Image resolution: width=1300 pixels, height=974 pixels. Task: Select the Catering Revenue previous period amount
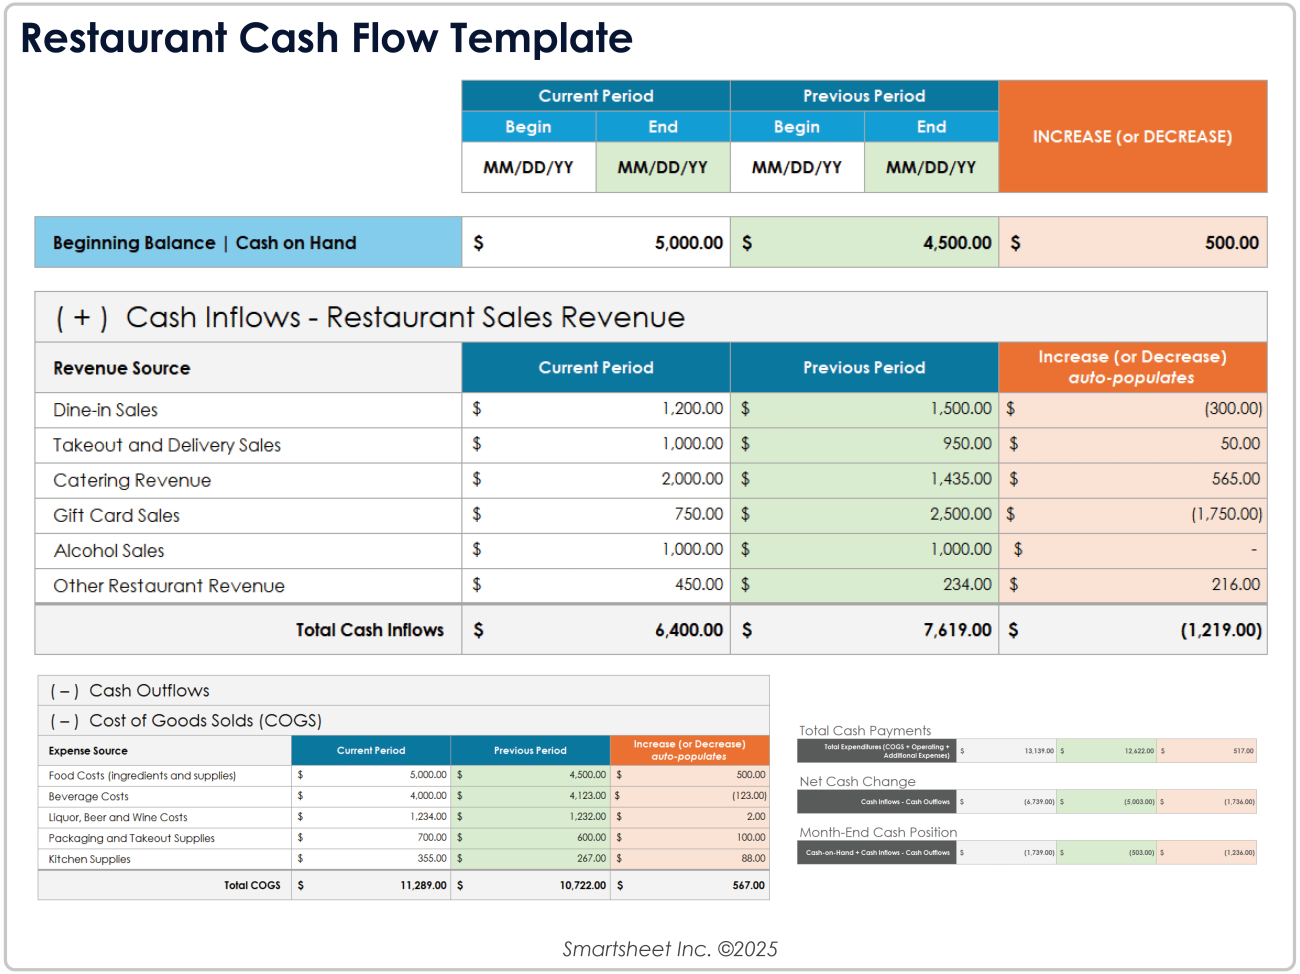point(961,479)
